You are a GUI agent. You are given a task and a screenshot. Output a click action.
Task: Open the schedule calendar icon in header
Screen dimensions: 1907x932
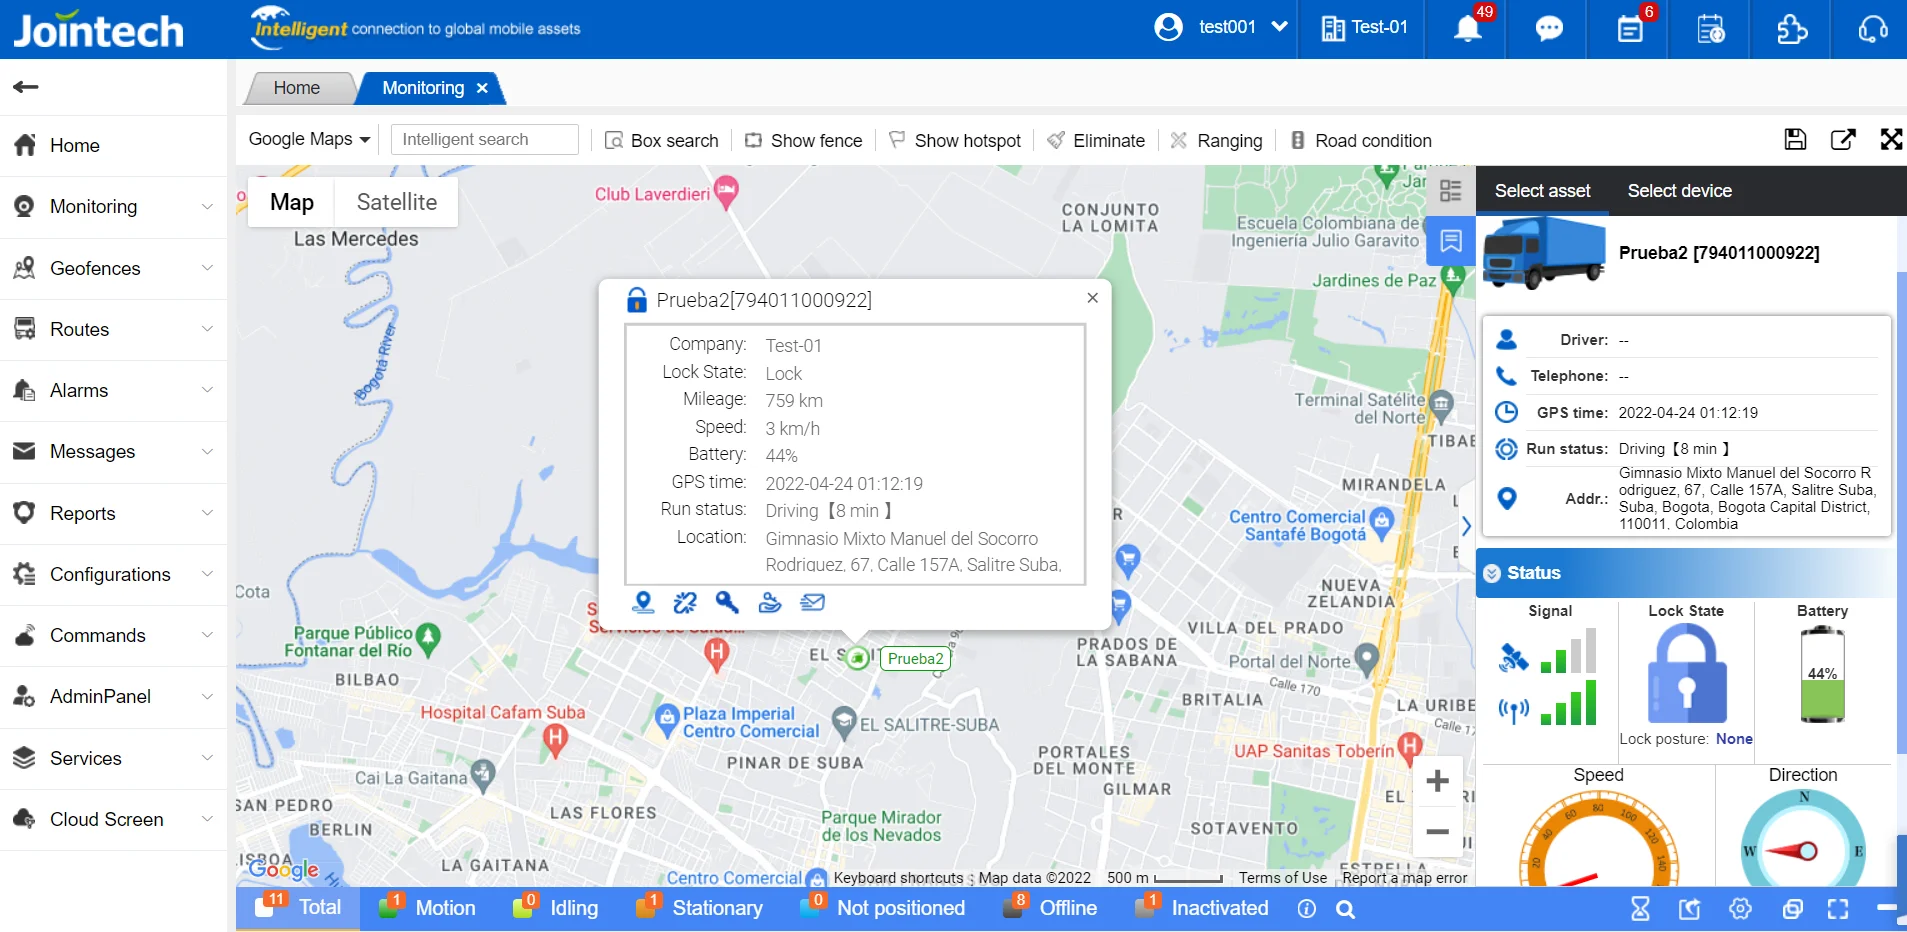point(1711,28)
